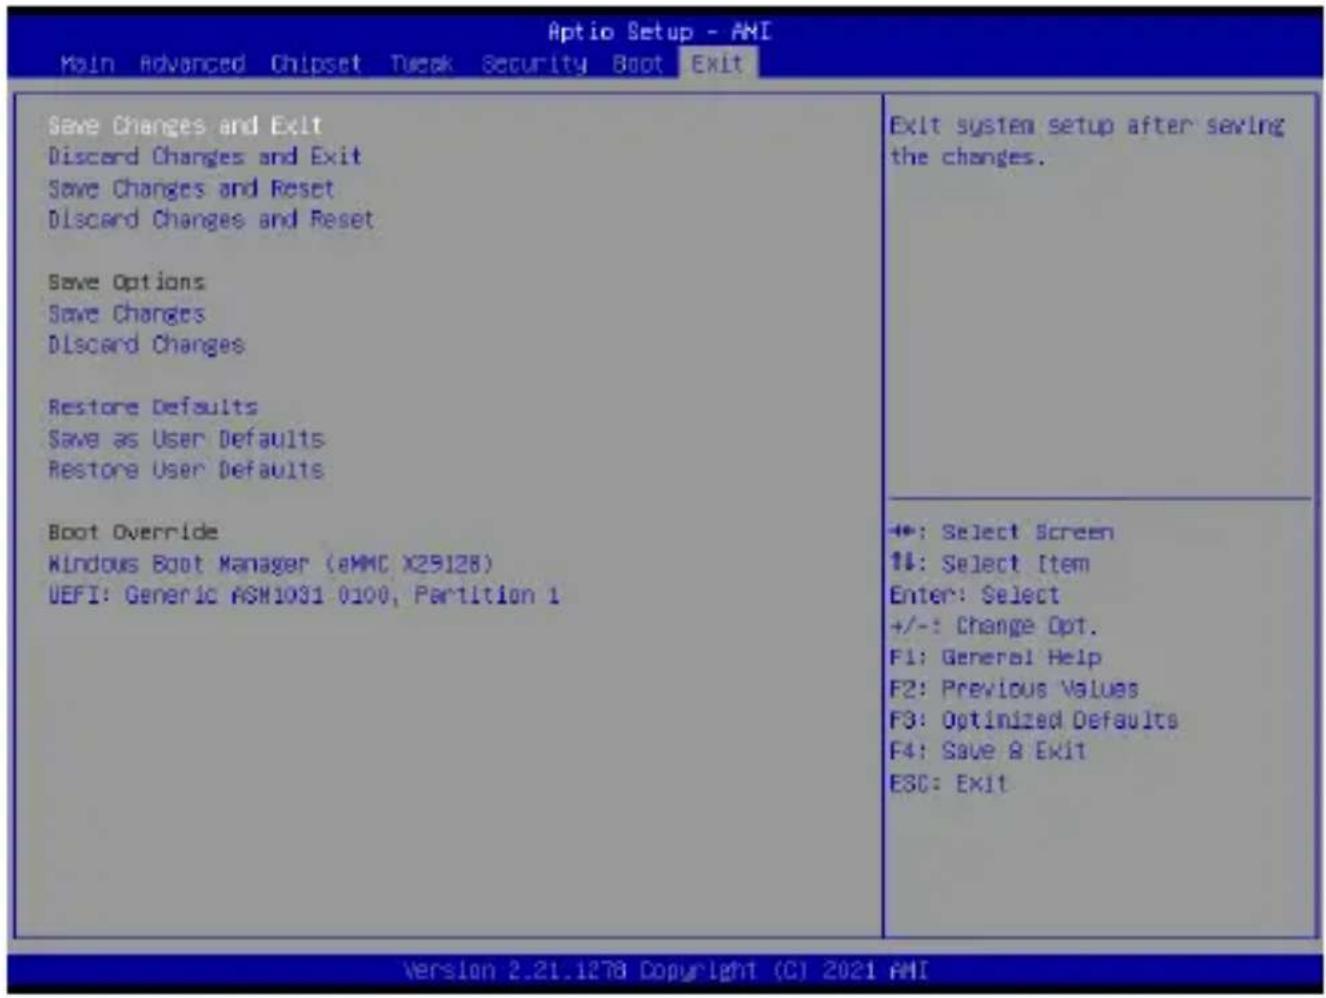1326x998 pixels.
Task: Select Save Changes and Reset
Action: (x=191, y=188)
